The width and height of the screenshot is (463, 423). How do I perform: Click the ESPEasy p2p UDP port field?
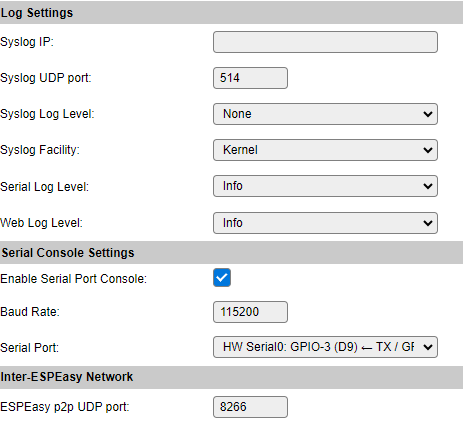pyautogui.click(x=250, y=407)
